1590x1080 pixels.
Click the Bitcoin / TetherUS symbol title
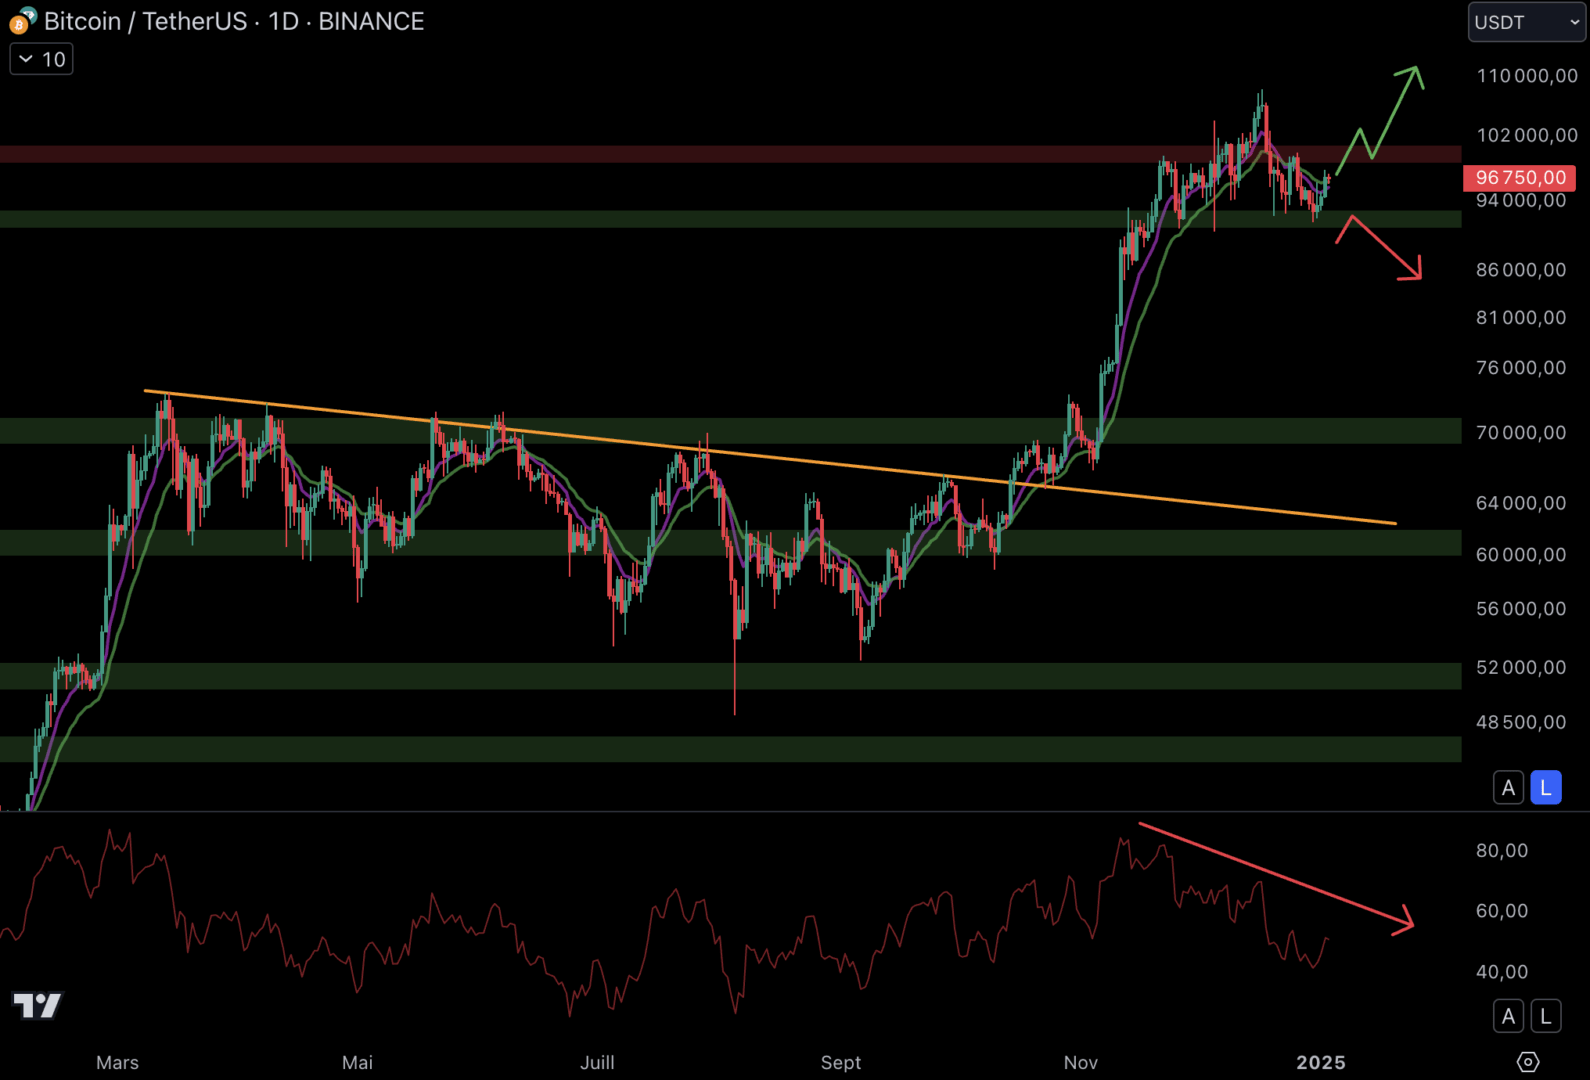[145, 21]
